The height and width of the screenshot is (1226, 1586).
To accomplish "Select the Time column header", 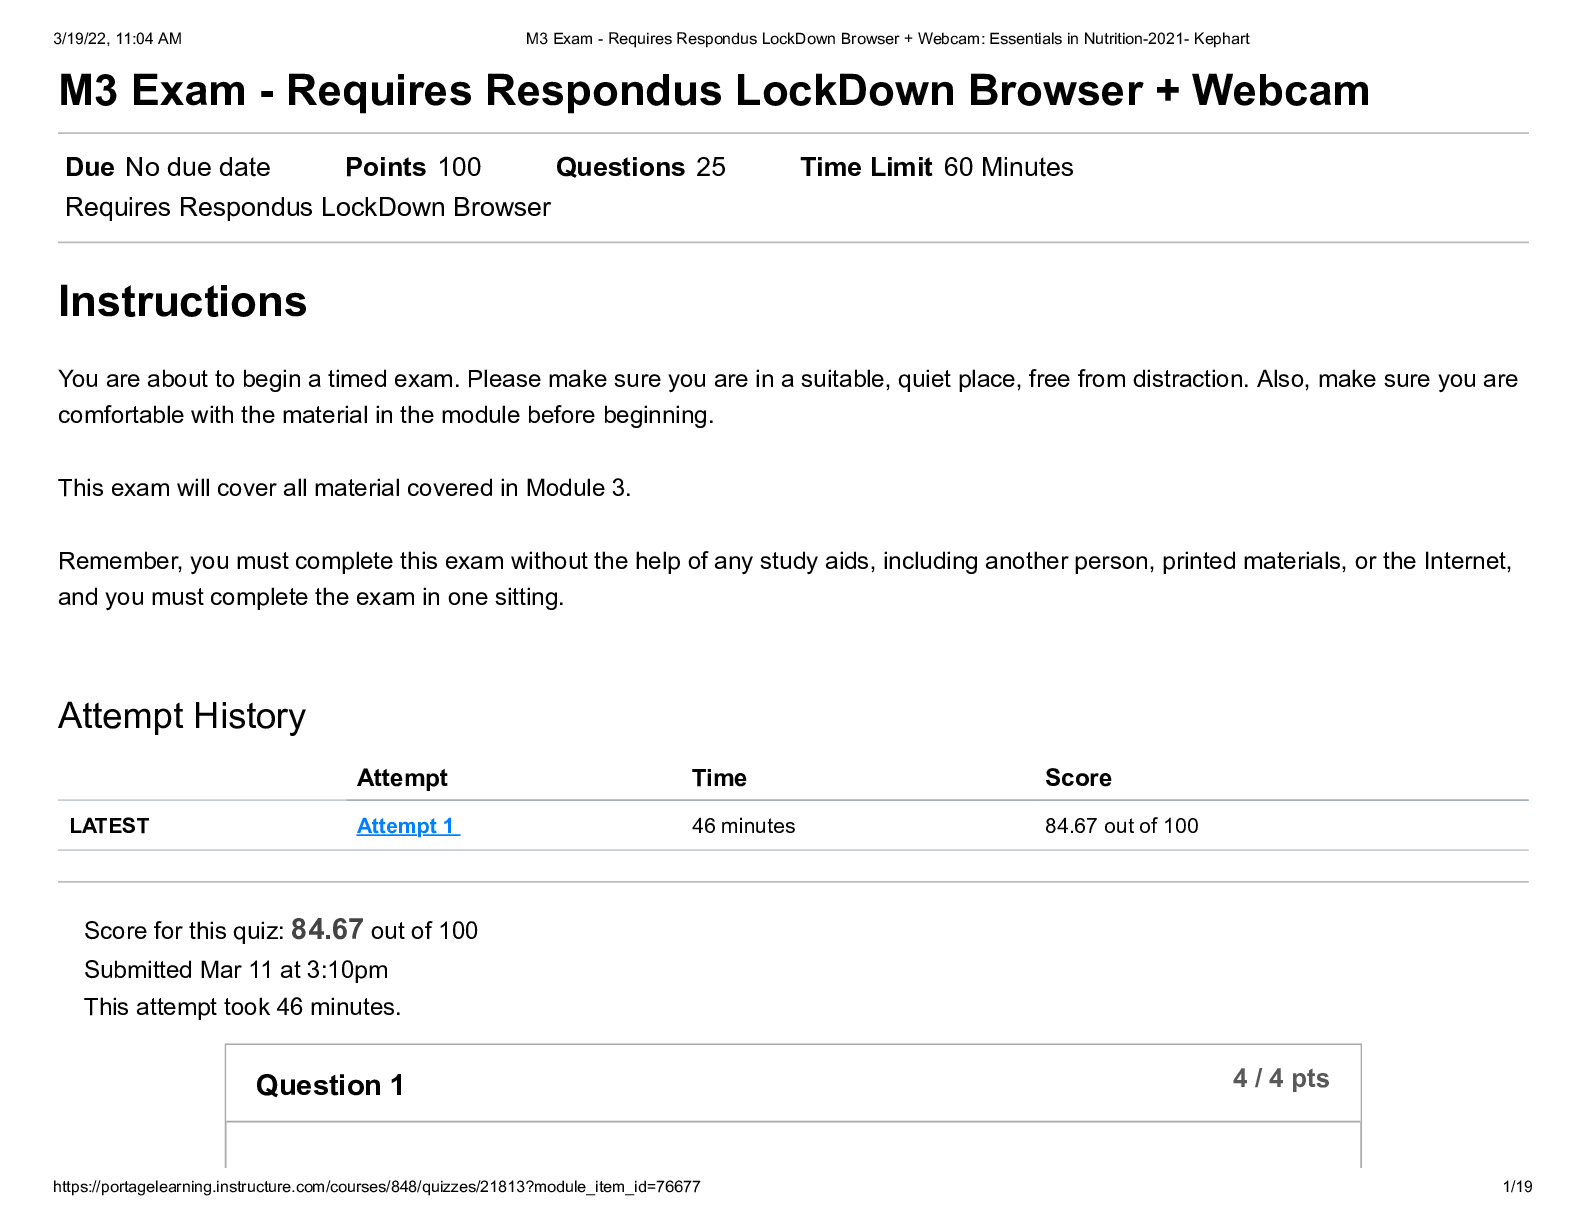I will [x=719, y=778].
